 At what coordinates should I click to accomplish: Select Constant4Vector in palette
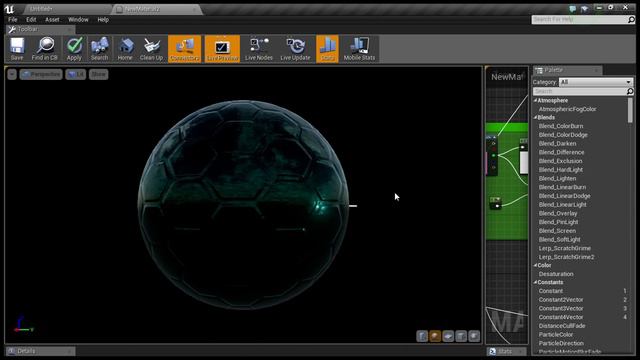[561, 317]
